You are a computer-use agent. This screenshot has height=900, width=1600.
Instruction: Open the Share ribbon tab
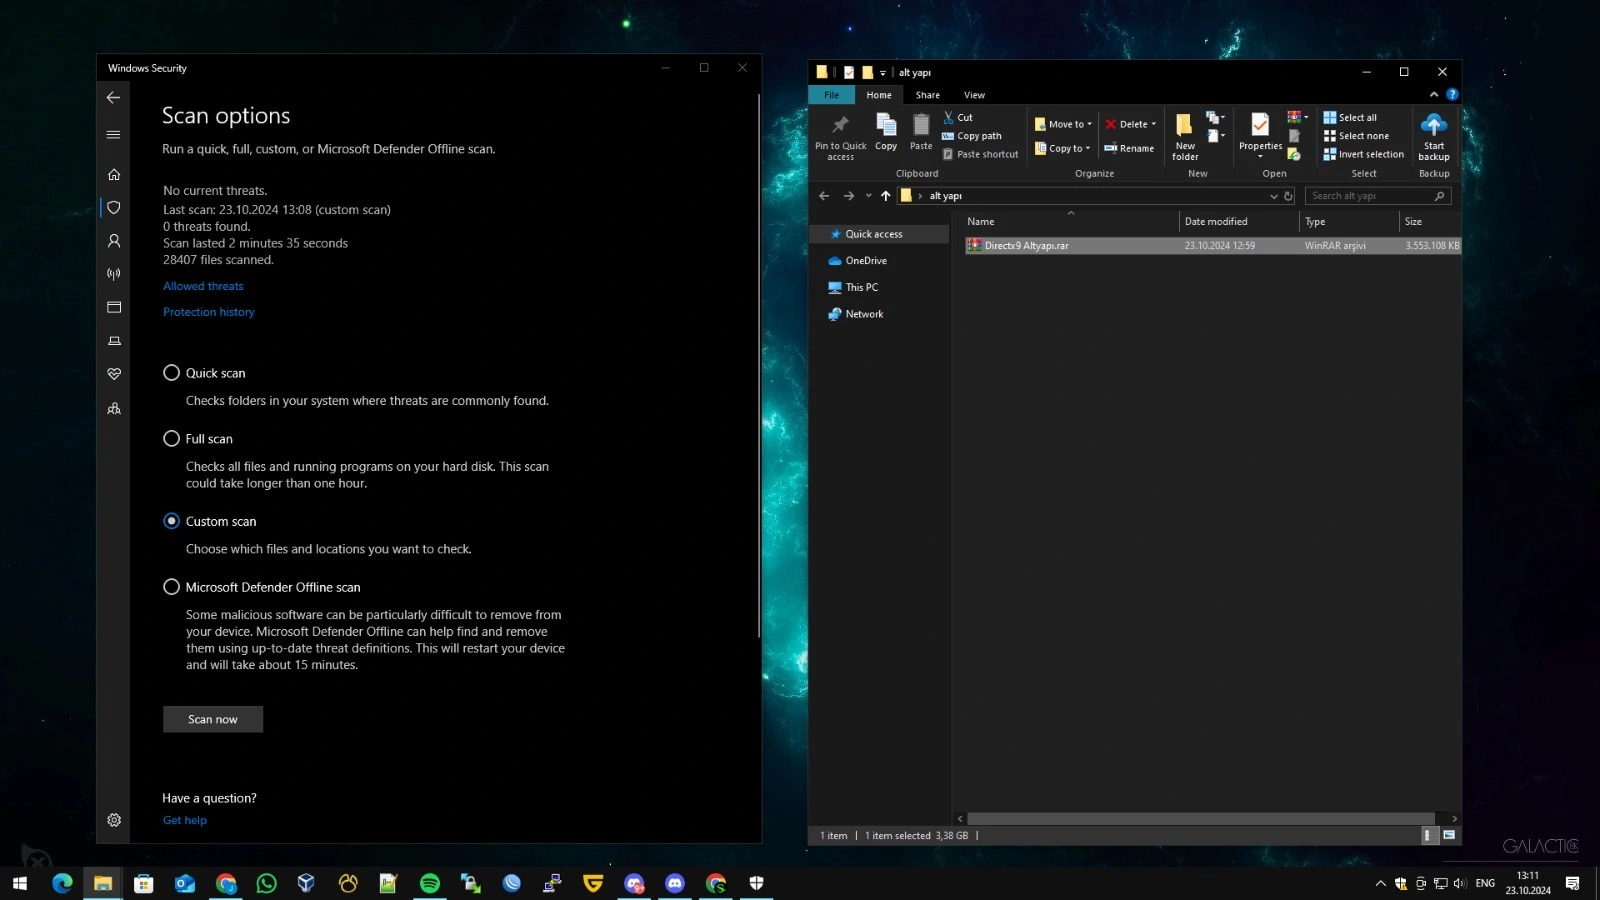click(x=927, y=95)
